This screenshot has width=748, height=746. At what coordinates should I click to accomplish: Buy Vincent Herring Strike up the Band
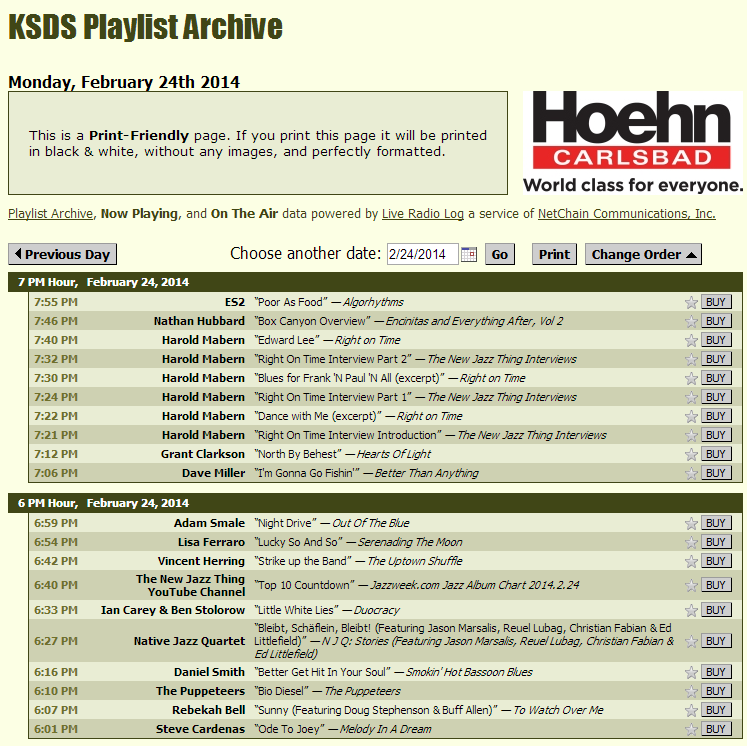pyautogui.click(x=716, y=561)
